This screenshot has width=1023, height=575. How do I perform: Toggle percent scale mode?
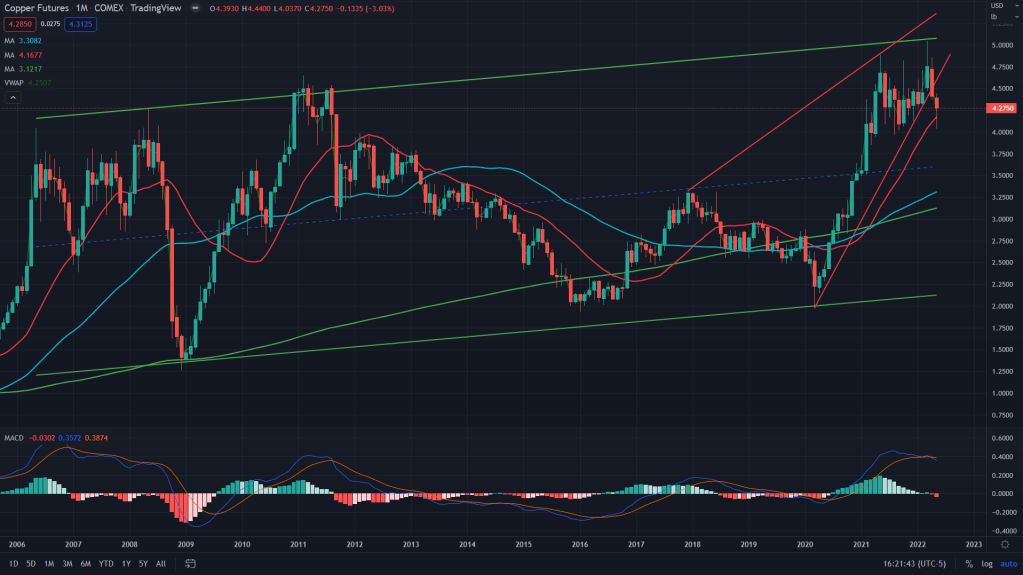[968, 564]
